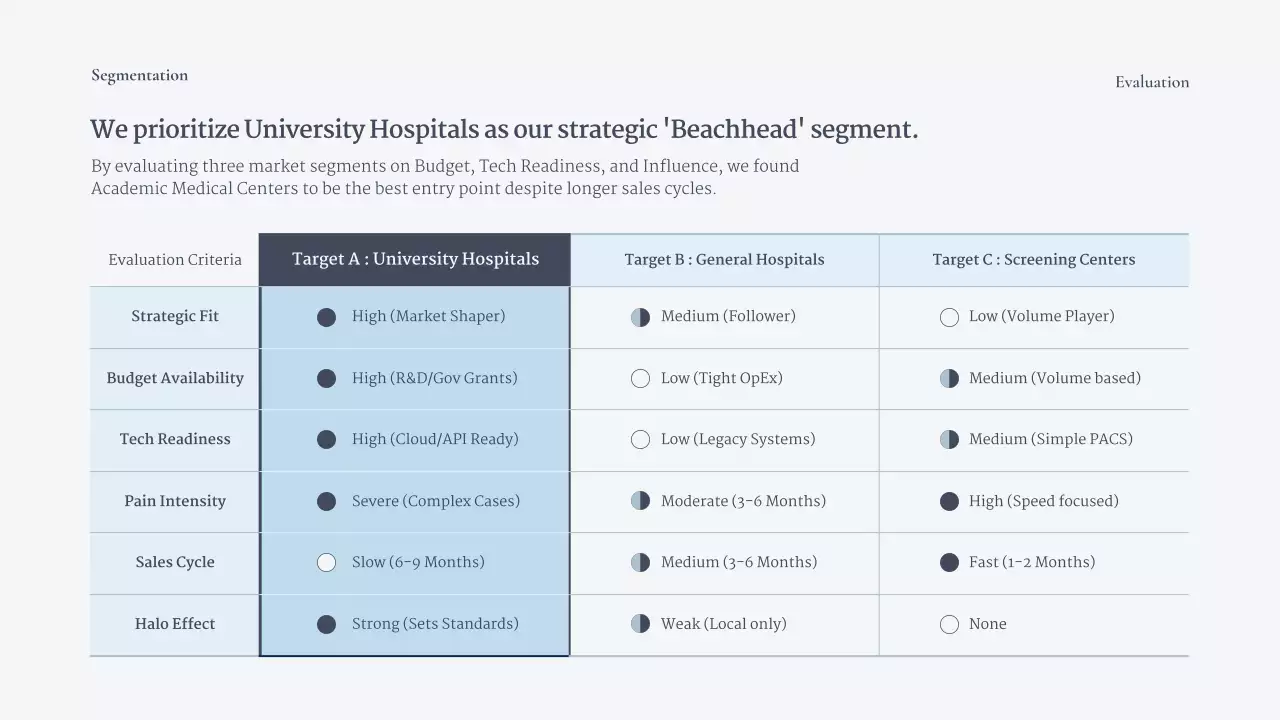Click the filled circle next to High (Speed focused)
Image resolution: width=1280 pixels, height=720 pixels.
pyautogui.click(x=949, y=501)
